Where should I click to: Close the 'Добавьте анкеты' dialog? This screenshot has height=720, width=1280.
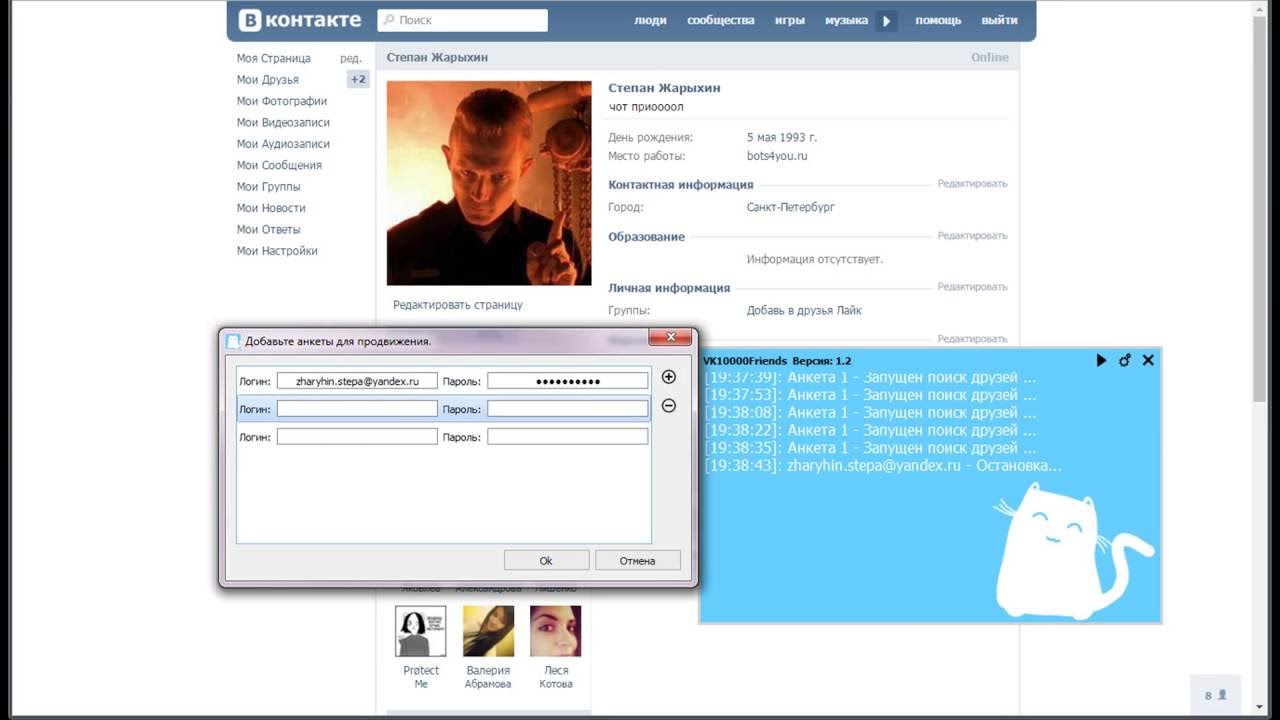671,337
